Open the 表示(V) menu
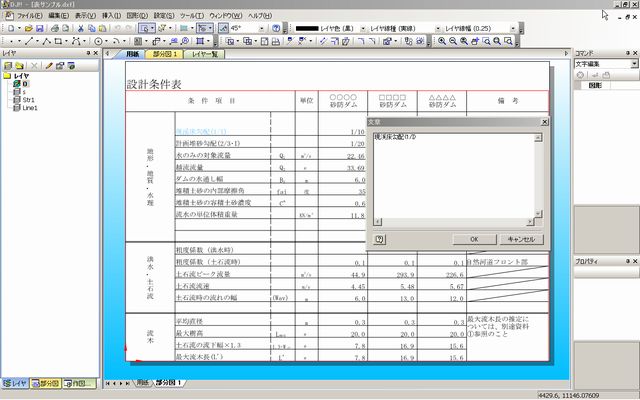The image size is (640, 400). point(85,16)
